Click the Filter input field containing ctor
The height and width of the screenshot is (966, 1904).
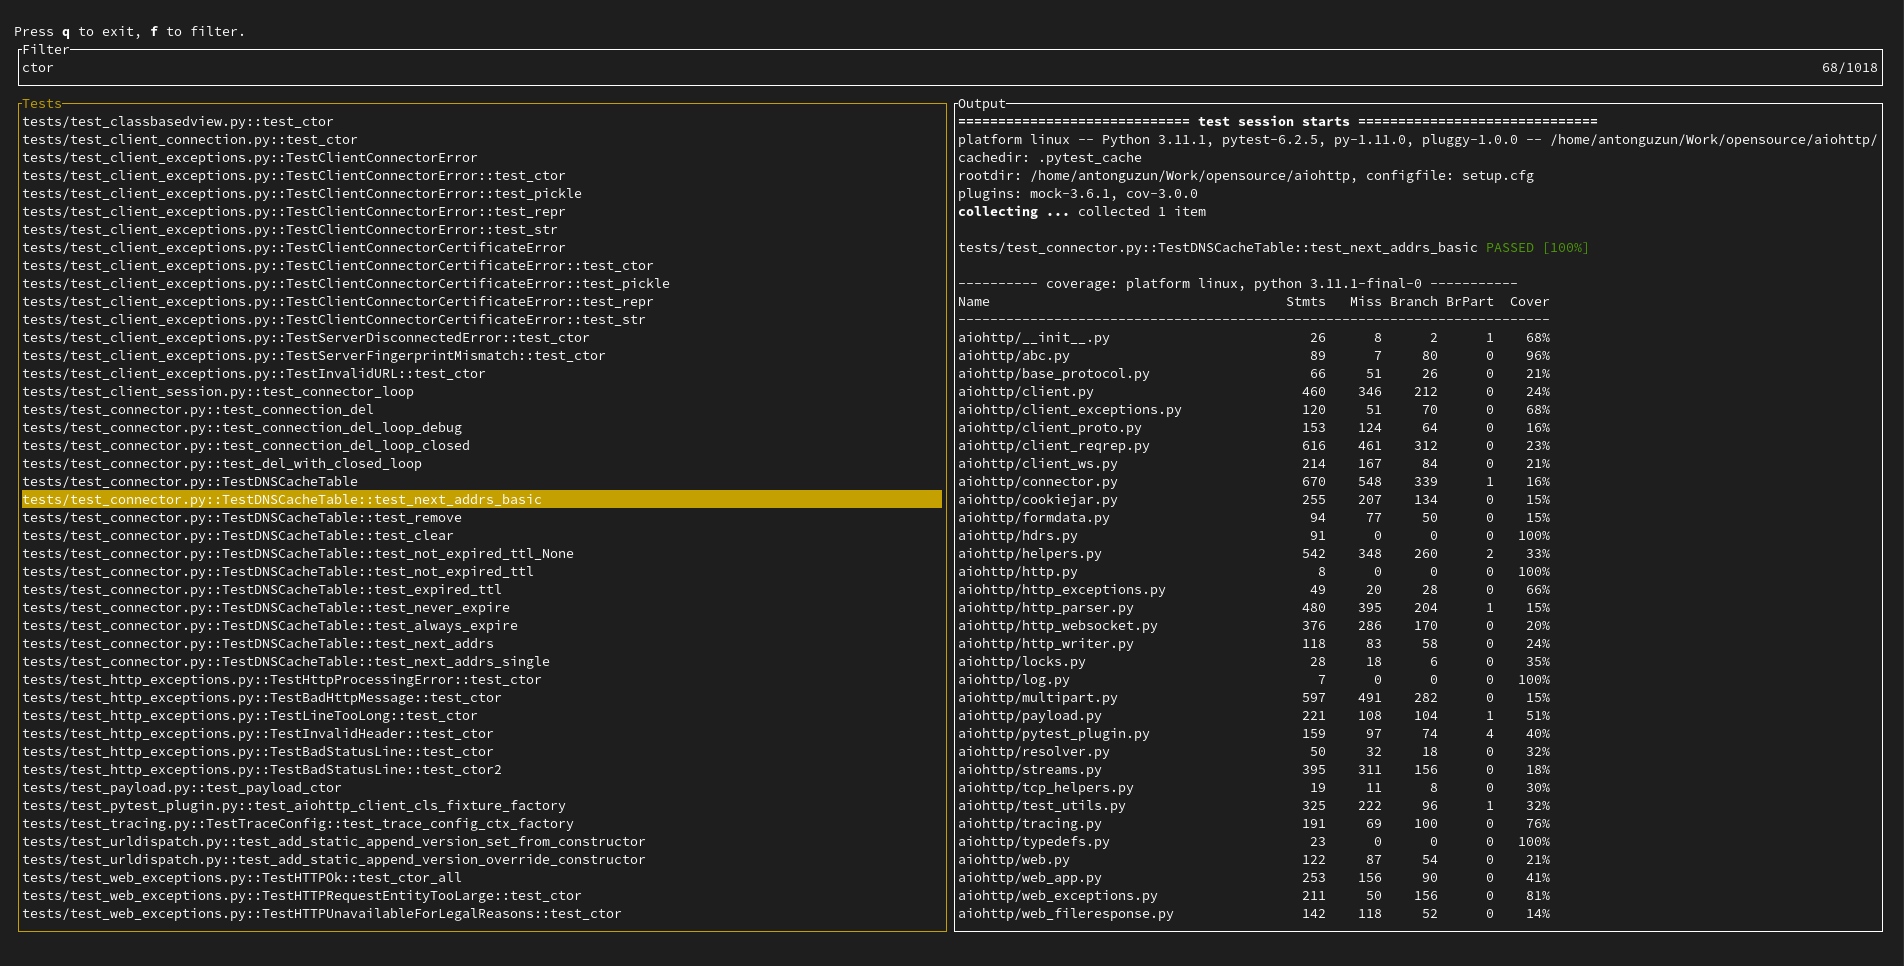pyautogui.click(x=950, y=68)
